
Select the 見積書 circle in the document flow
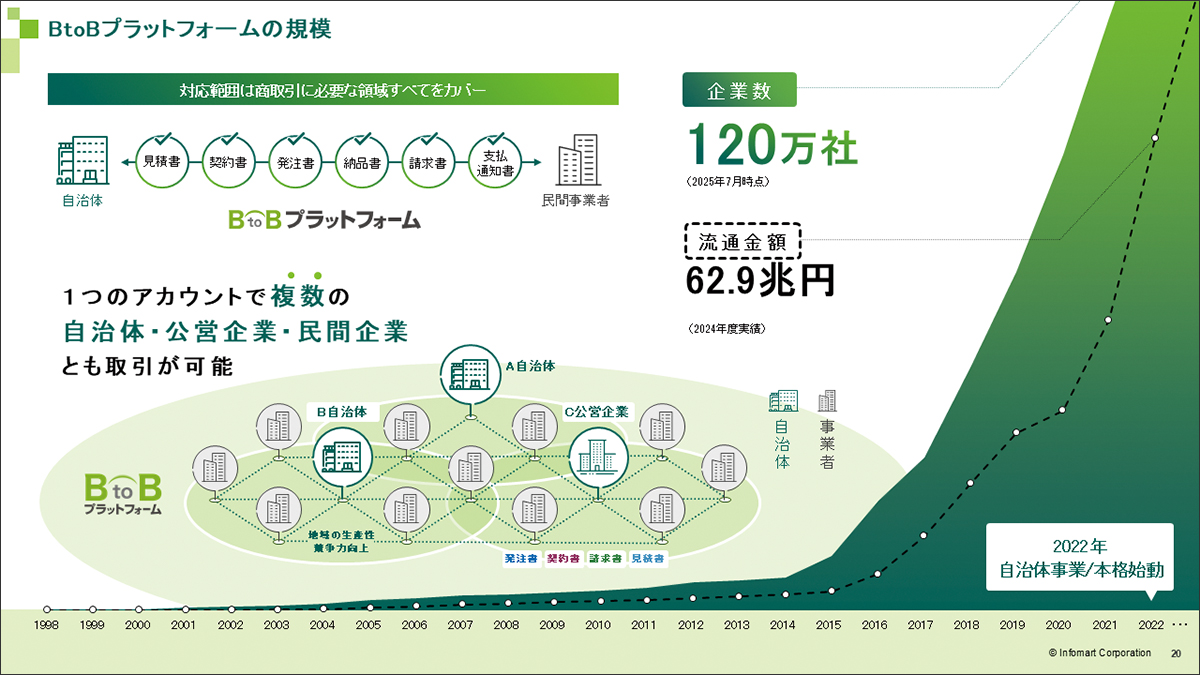tap(162, 161)
